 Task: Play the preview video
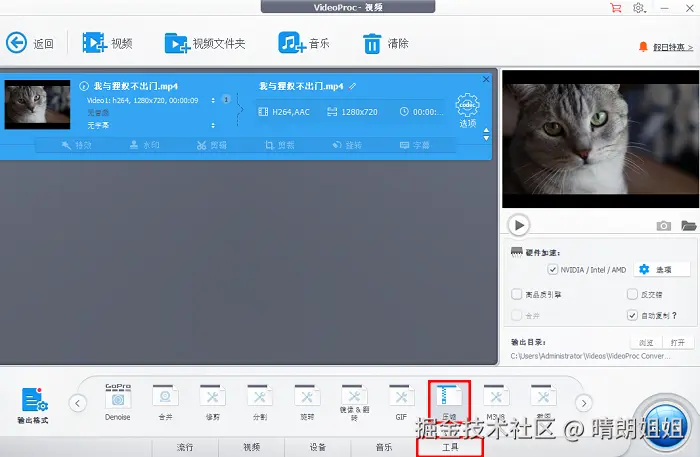click(519, 225)
